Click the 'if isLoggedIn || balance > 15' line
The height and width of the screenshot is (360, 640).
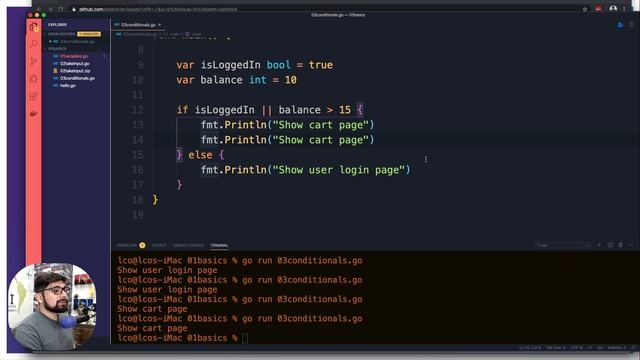pos(269,110)
